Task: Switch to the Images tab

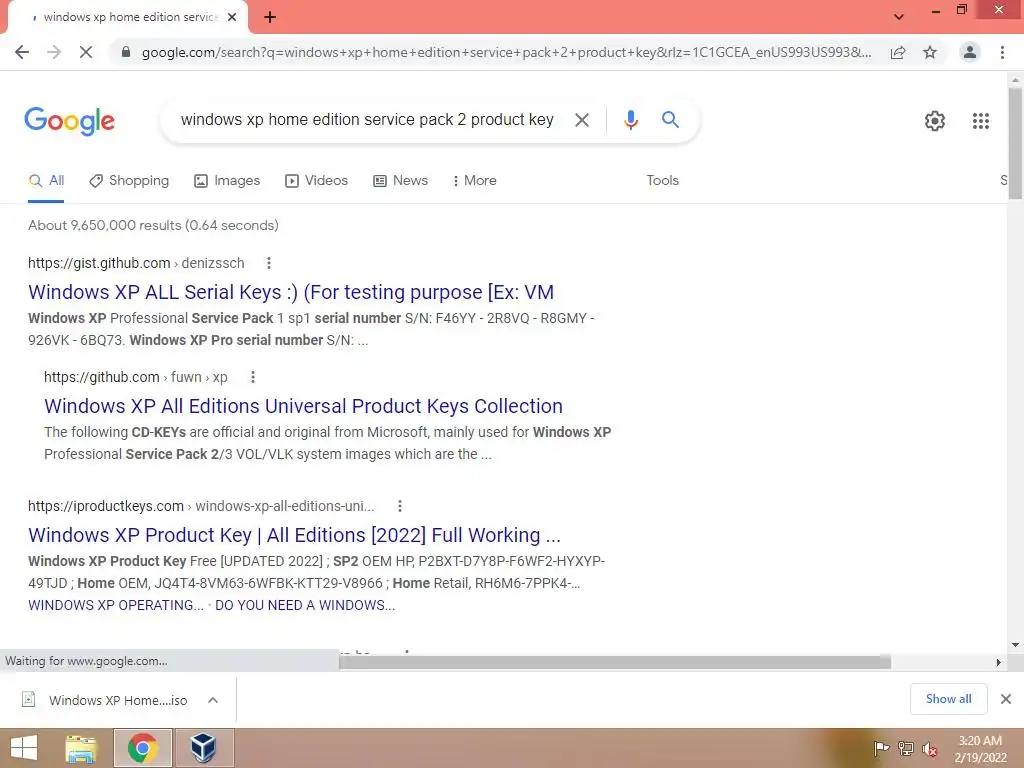Action: pyautogui.click(x=227, y=181)
